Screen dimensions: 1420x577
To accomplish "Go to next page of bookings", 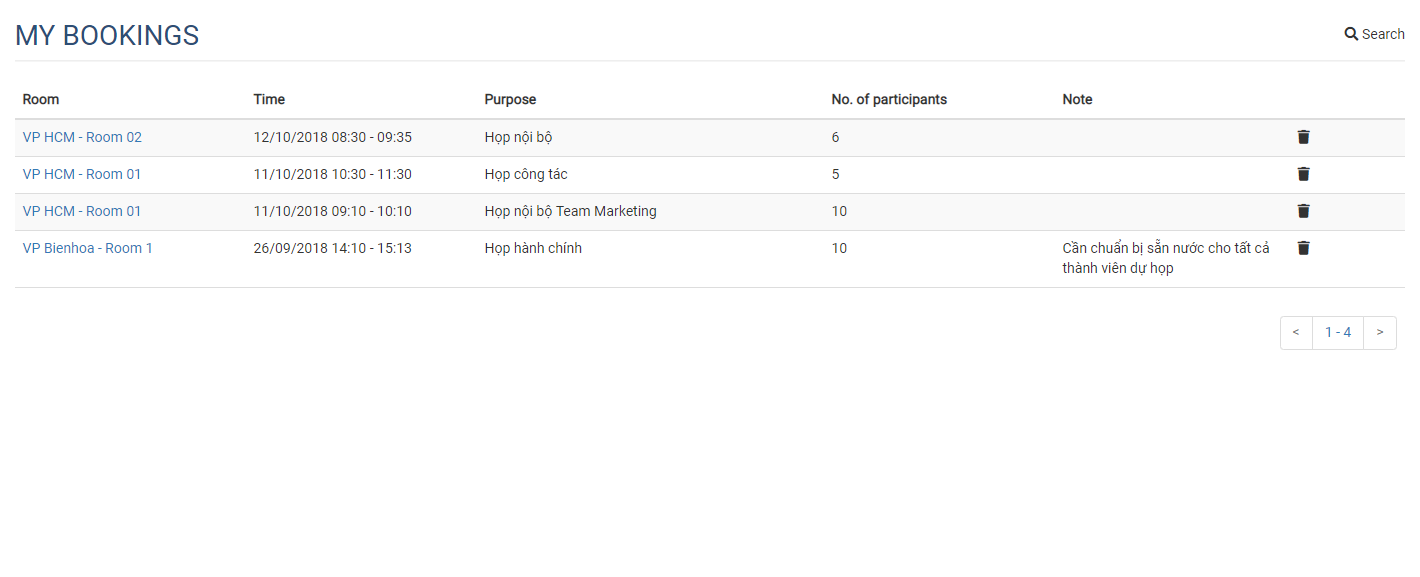I will (1380, 332).
